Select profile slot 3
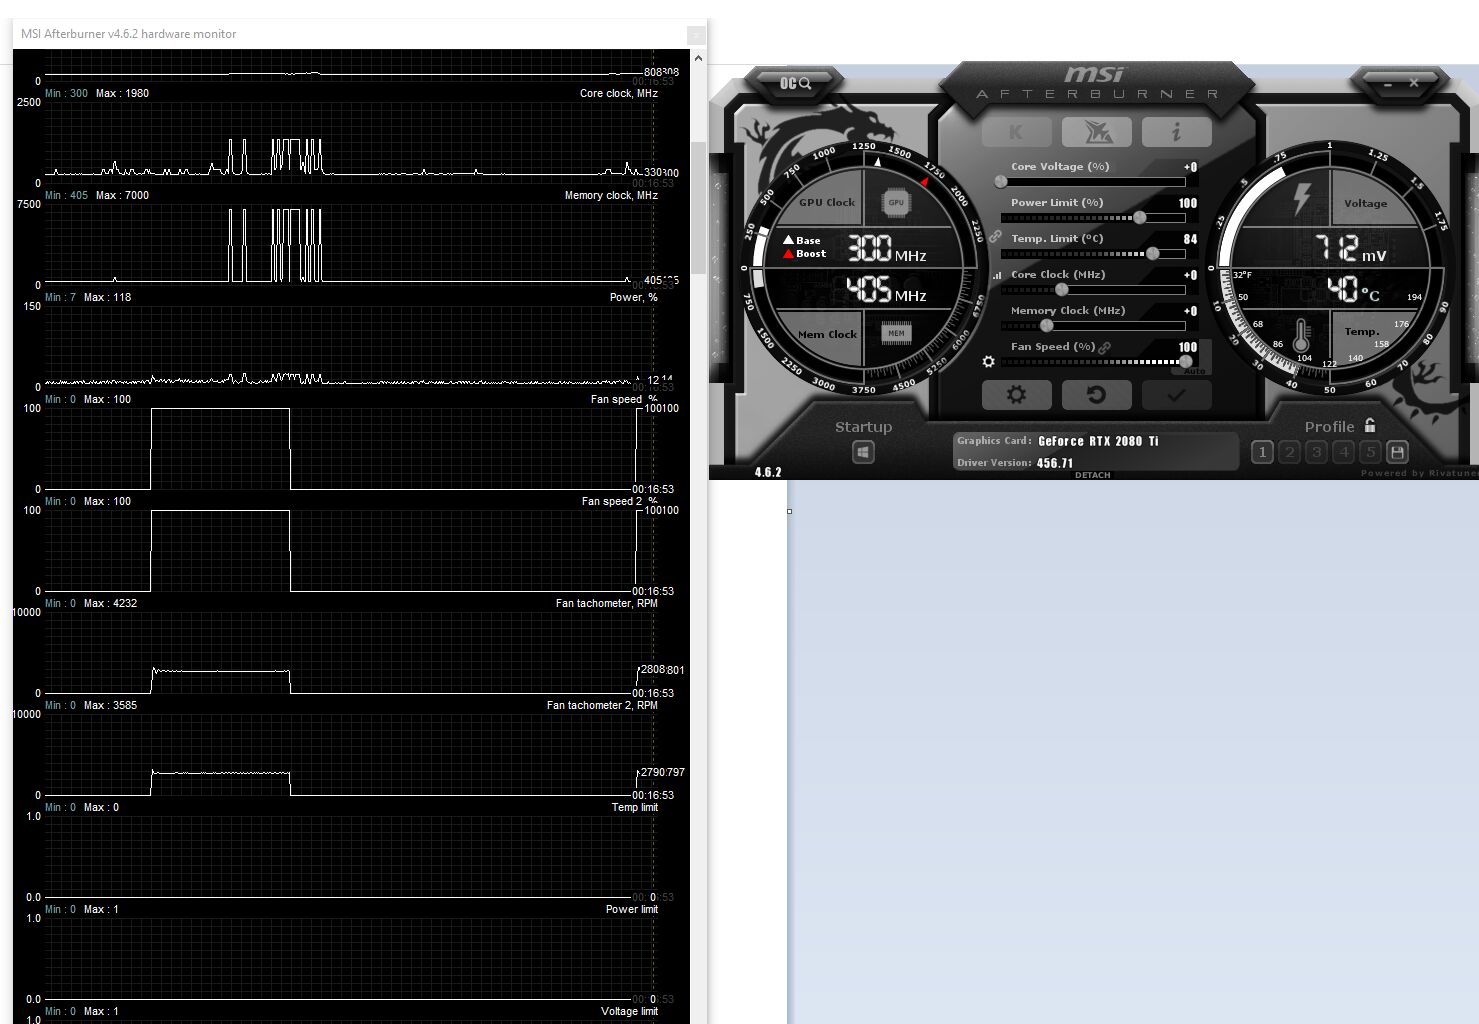 coord(1316,452)
